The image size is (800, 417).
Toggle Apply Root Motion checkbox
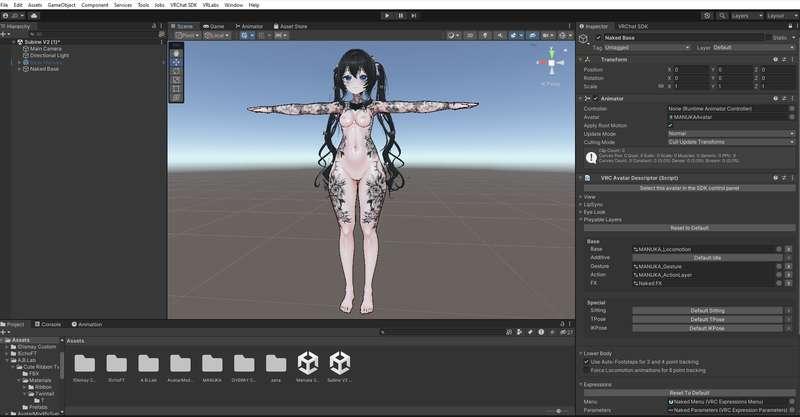pos(670,126)
